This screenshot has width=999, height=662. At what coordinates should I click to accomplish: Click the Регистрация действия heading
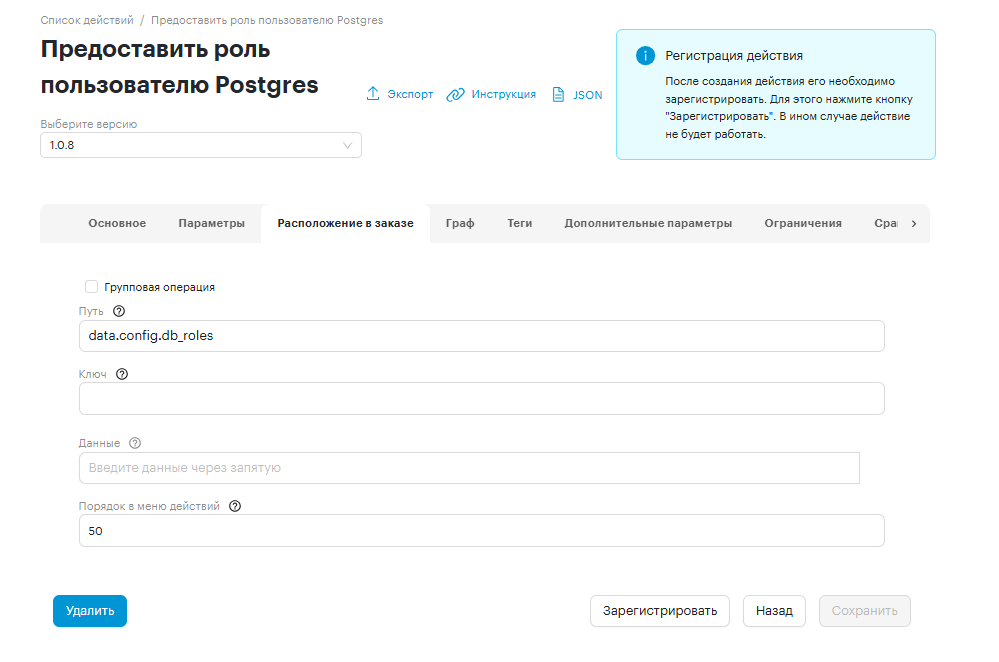coord(734,55)
